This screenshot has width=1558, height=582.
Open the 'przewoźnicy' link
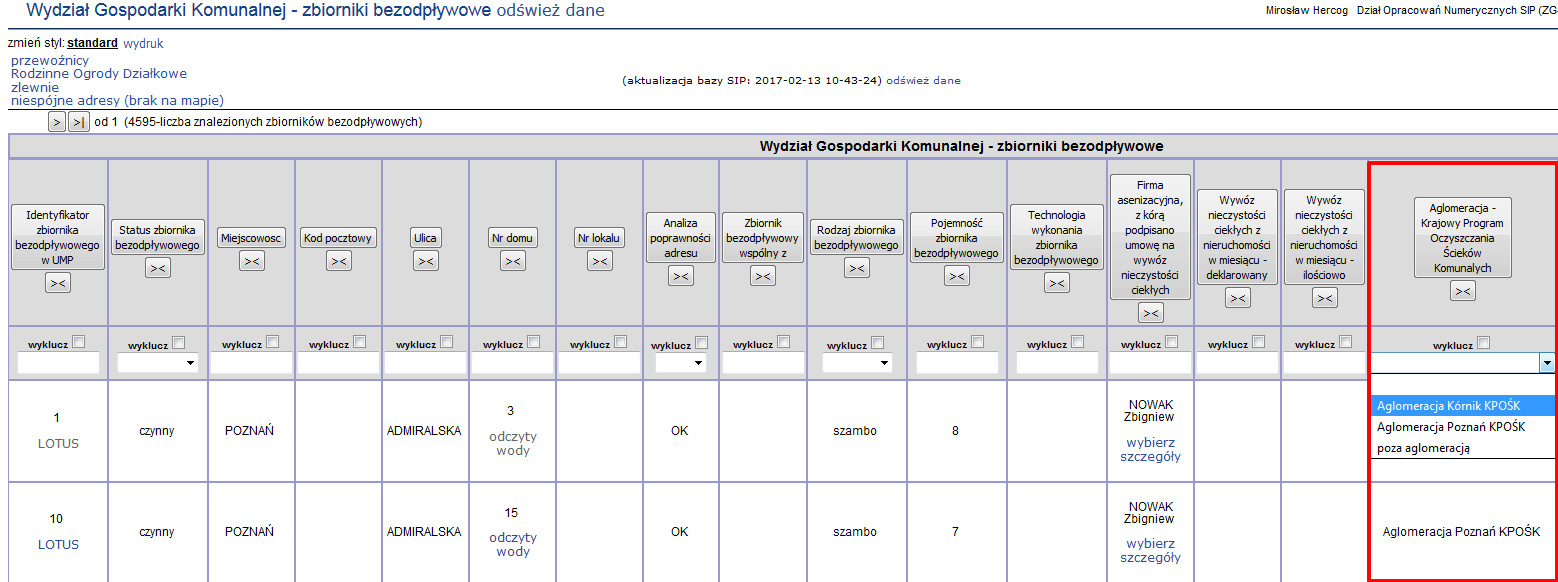tap(50, 60)
